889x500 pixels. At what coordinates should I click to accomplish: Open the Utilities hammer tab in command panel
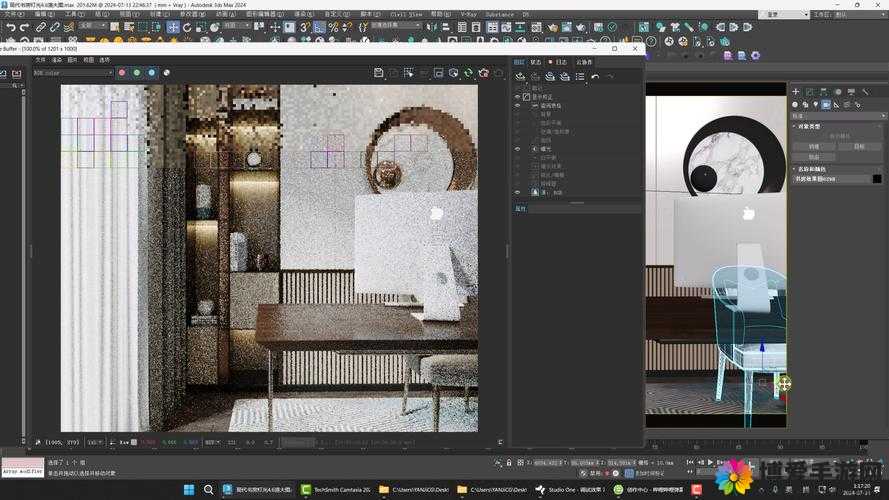coord(865,91)
